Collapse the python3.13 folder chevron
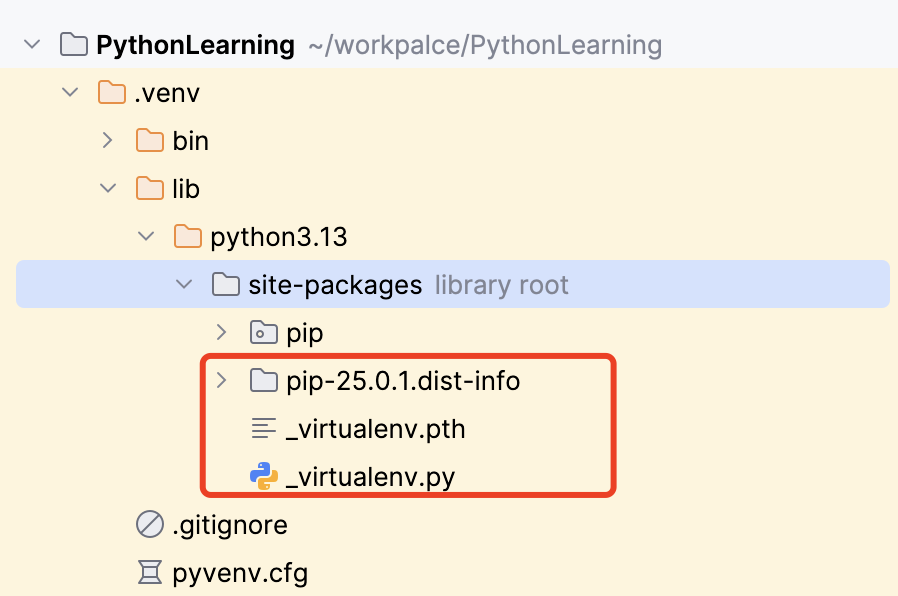The image size is (898, 596). pyautogui.click(x=146, y=236)
